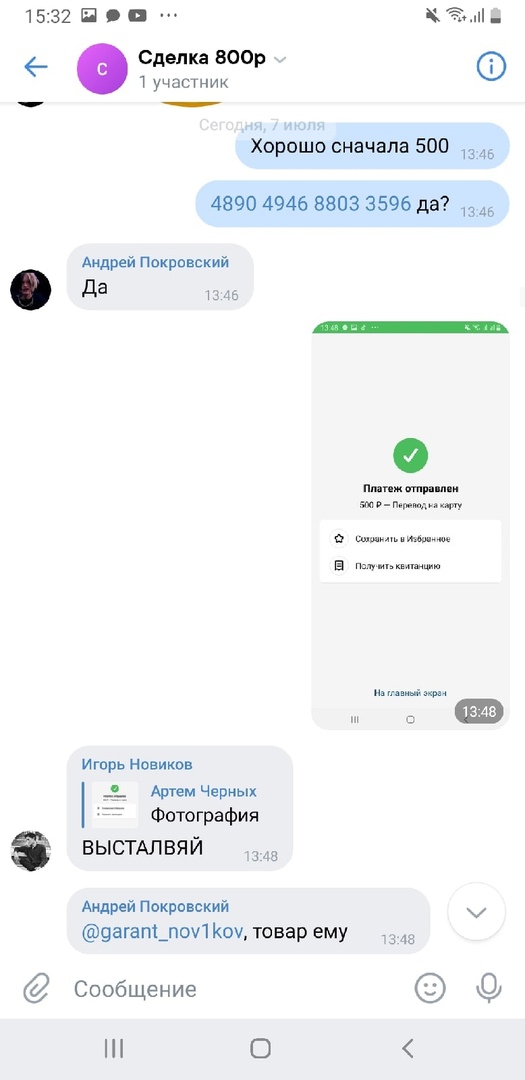Tap the quoted author name Артем Черных
Image resolution: width=525 pixels, height=1080 pixels.
(x=203, y=791)
